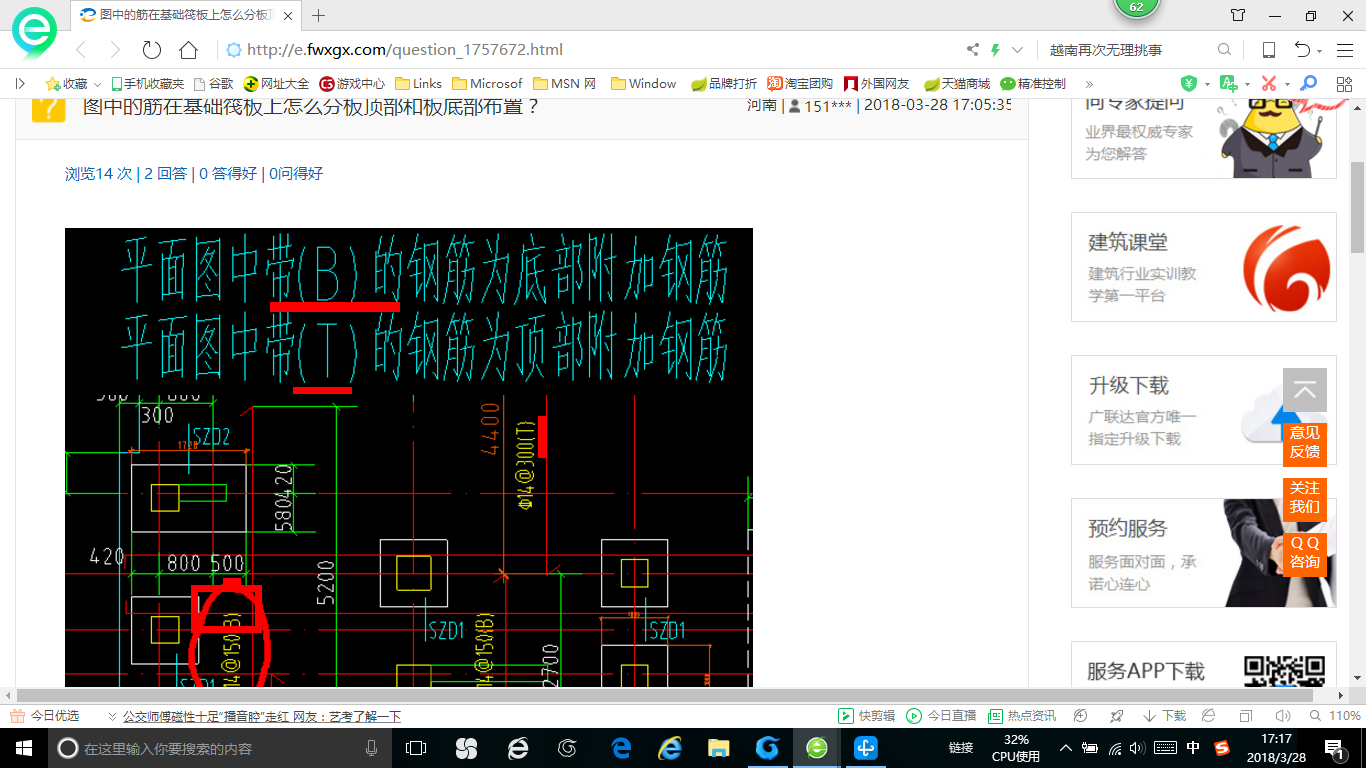
Task: Click the magnifier search icon
Action: tap(1224, 50)
